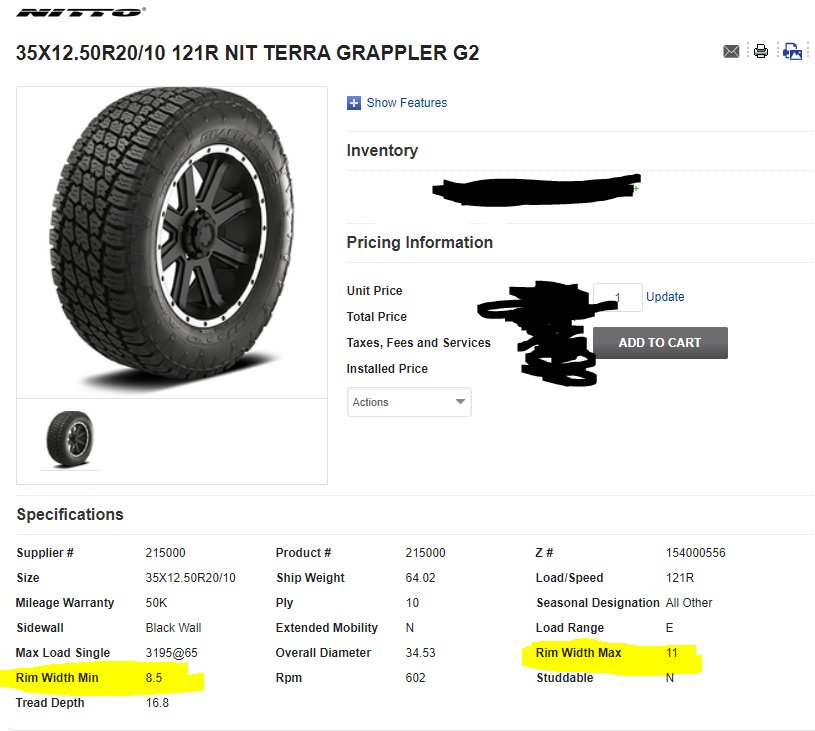Viewport: 815px width, 731px height.
Task: Click the email envelope icon
Action: [x=731, y=51]
